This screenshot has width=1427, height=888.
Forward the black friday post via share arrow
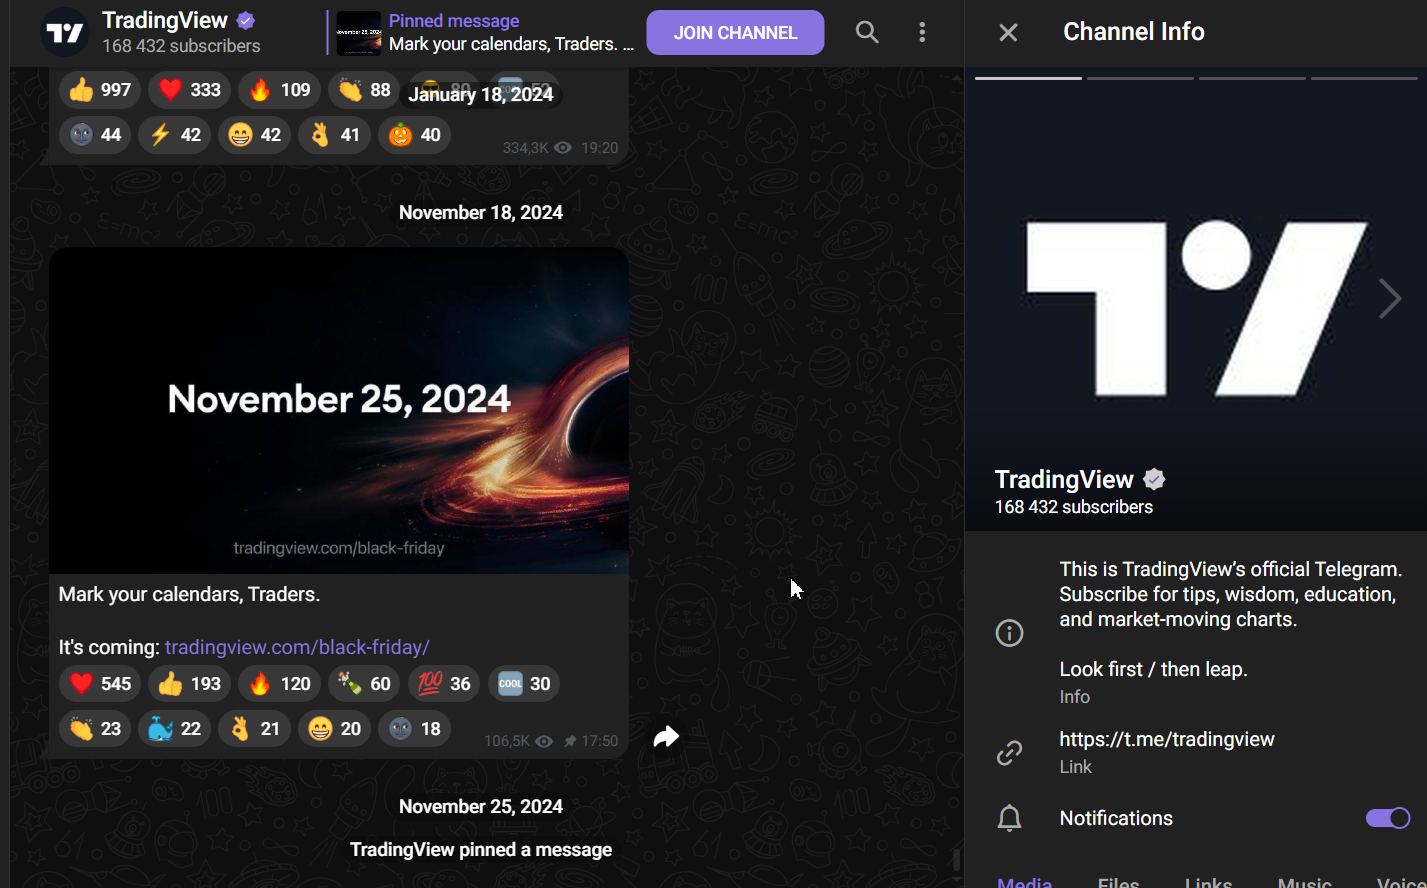pos(666,737)
